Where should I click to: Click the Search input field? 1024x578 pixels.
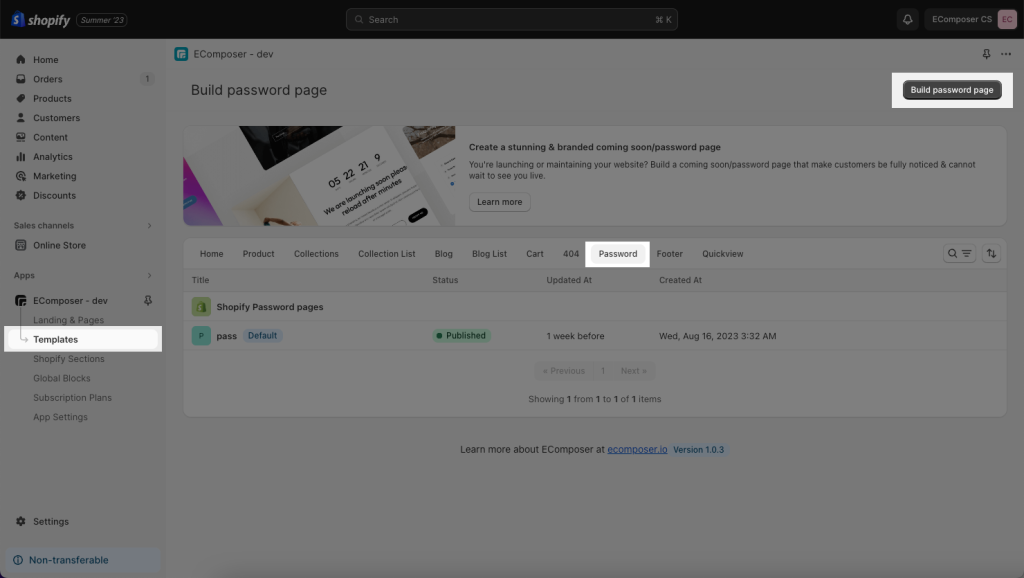pyautogui.click(x=511, y=20)
